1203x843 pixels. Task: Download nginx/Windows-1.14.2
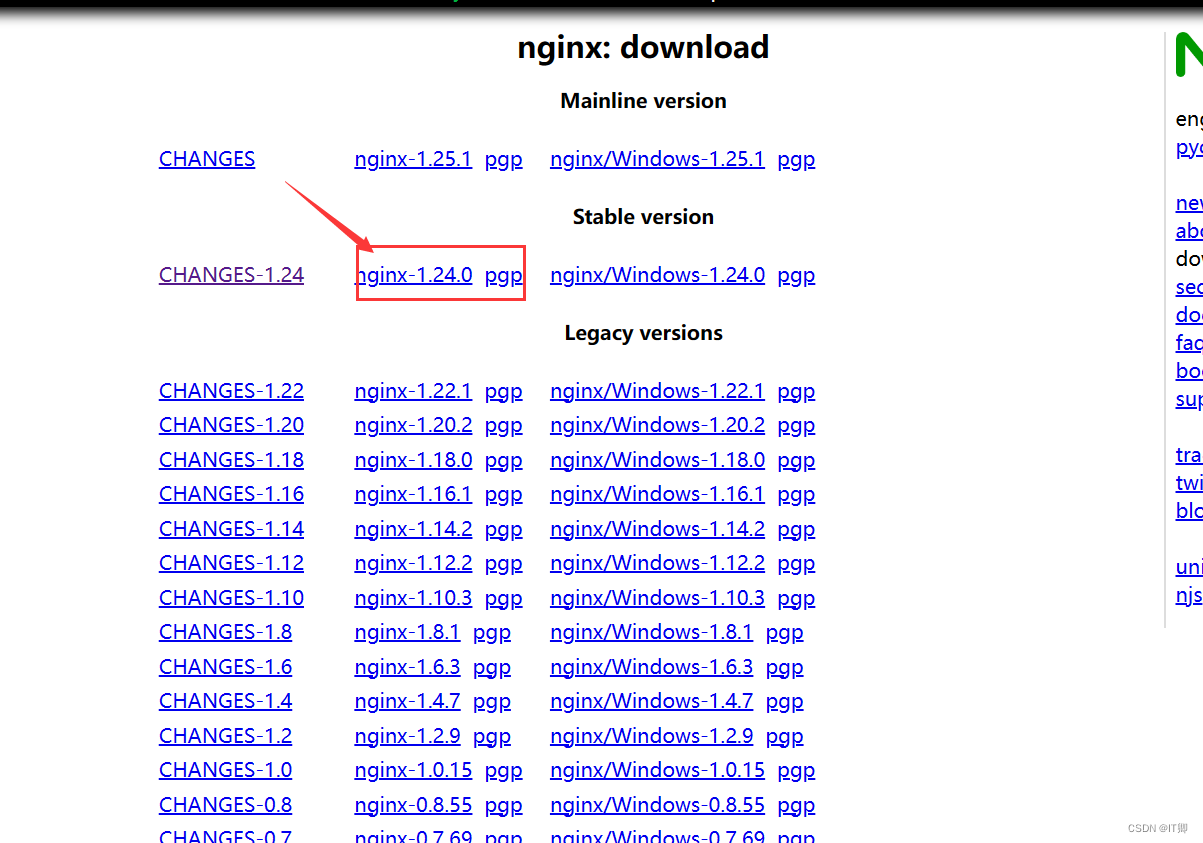pyautogui.click(x=657, y=529)
